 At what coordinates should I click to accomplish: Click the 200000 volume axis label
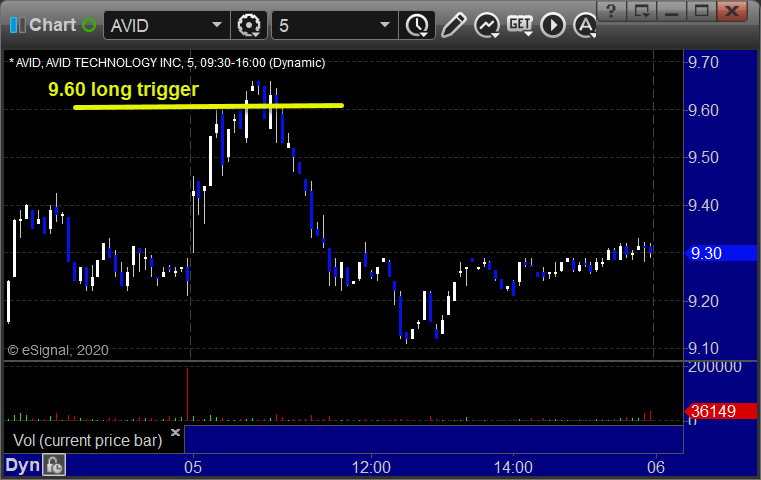714,366
